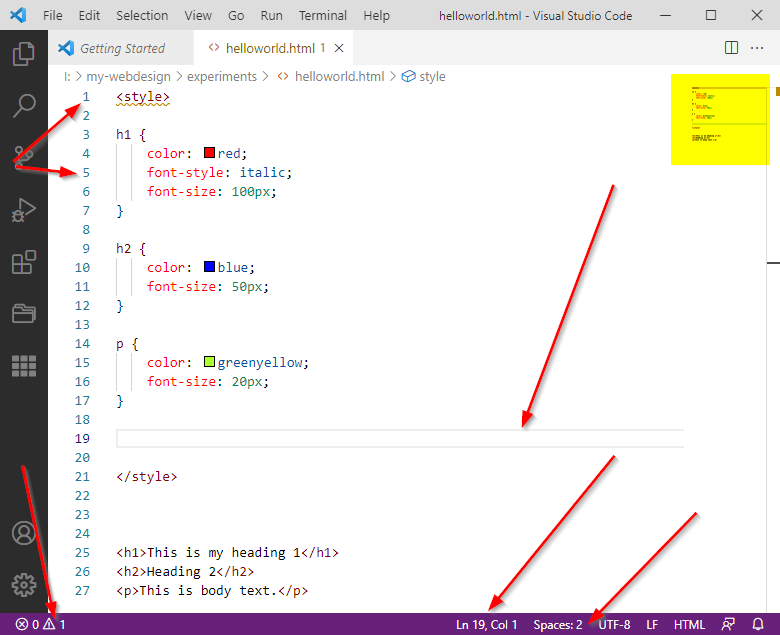Click the p selector on line 14
The image size is (780, 635).
(x=120, y=344)
